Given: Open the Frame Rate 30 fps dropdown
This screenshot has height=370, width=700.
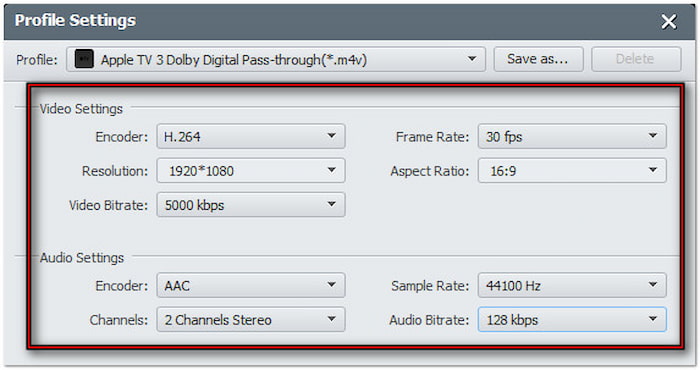Looking at the screenshot, I should (572, 136).
